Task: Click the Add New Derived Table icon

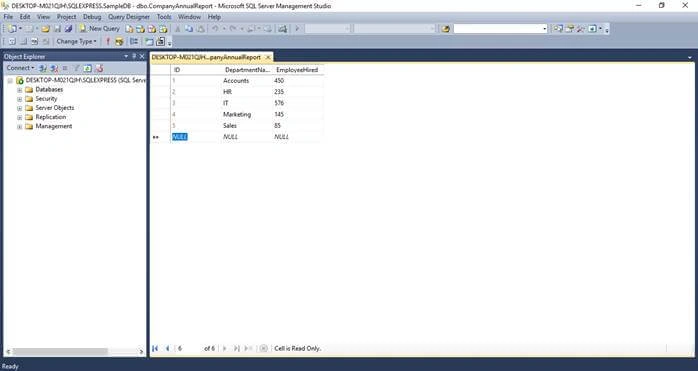Action: [x=160, y=41]
